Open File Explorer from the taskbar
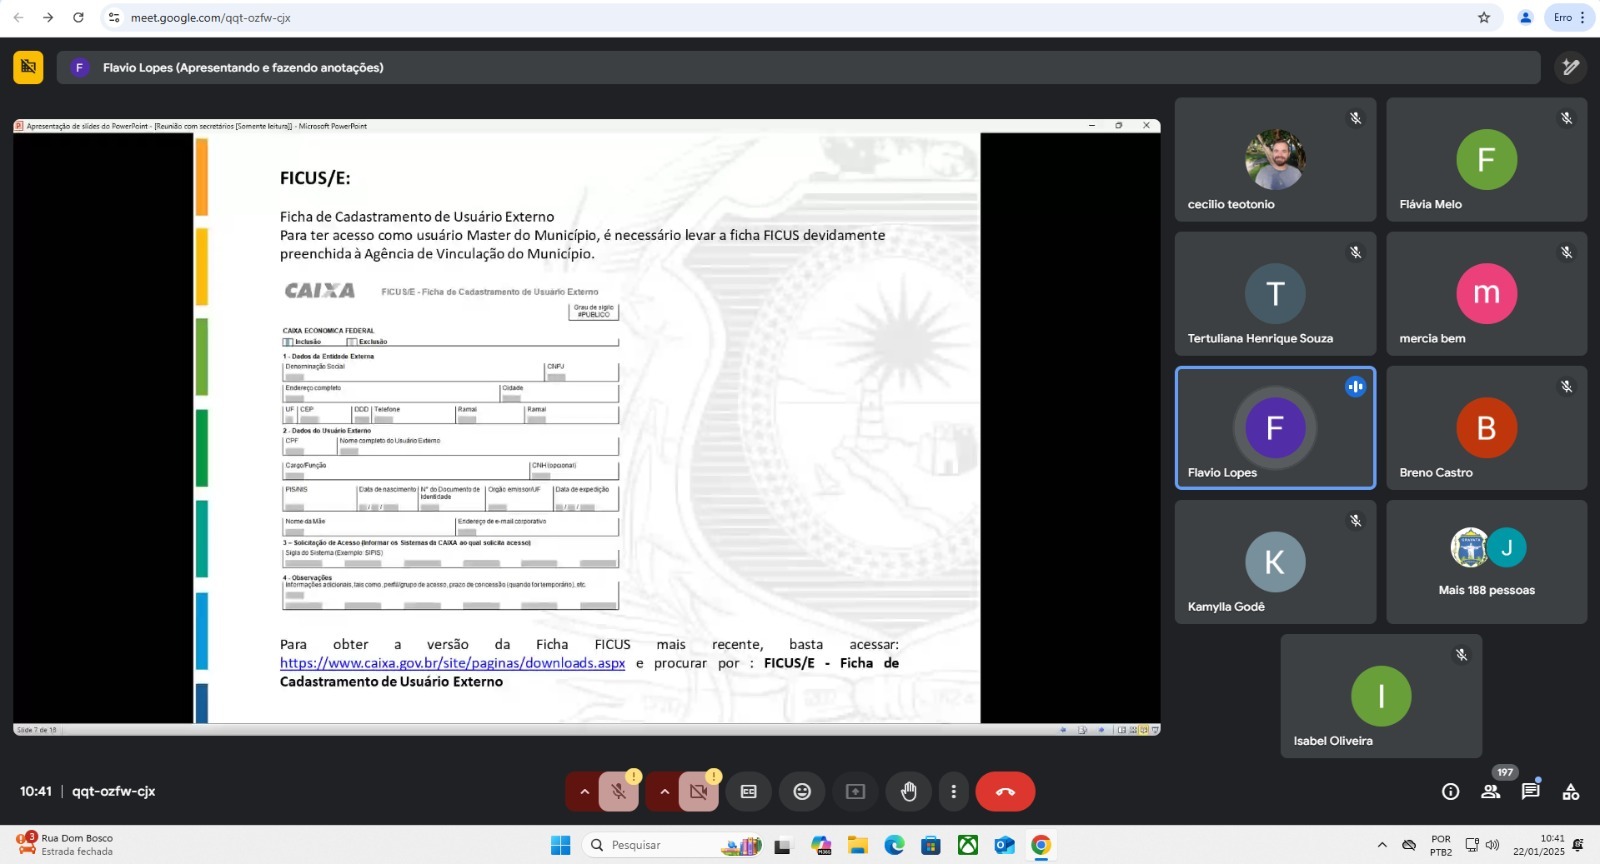 pyautogui.click(x=857, y=846)
